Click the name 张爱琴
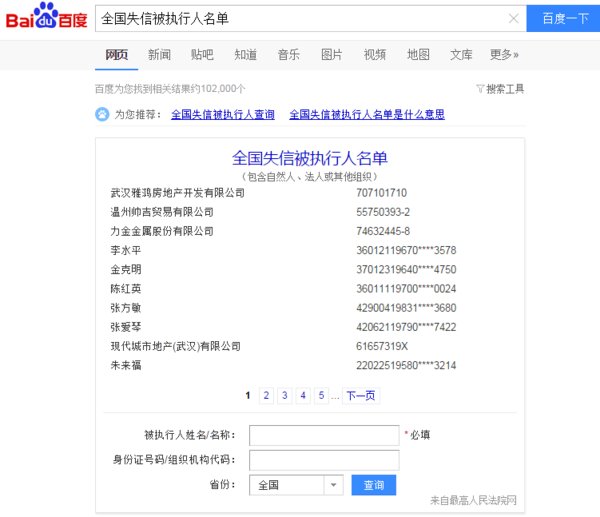This screenshot has width=600, height=517. click(126, 327)
